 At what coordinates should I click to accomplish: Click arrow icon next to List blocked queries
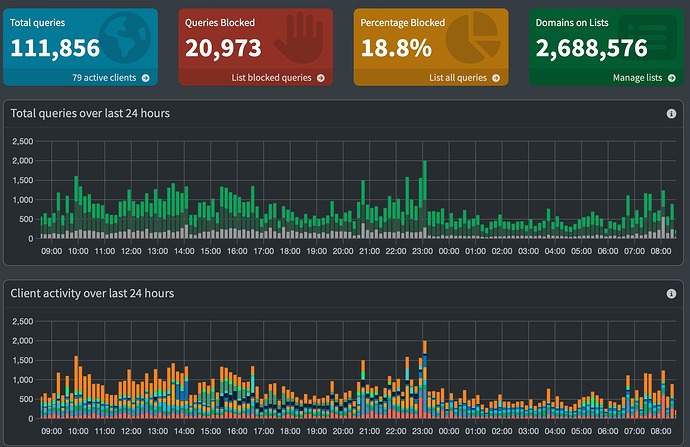click(x=320, y=78)
